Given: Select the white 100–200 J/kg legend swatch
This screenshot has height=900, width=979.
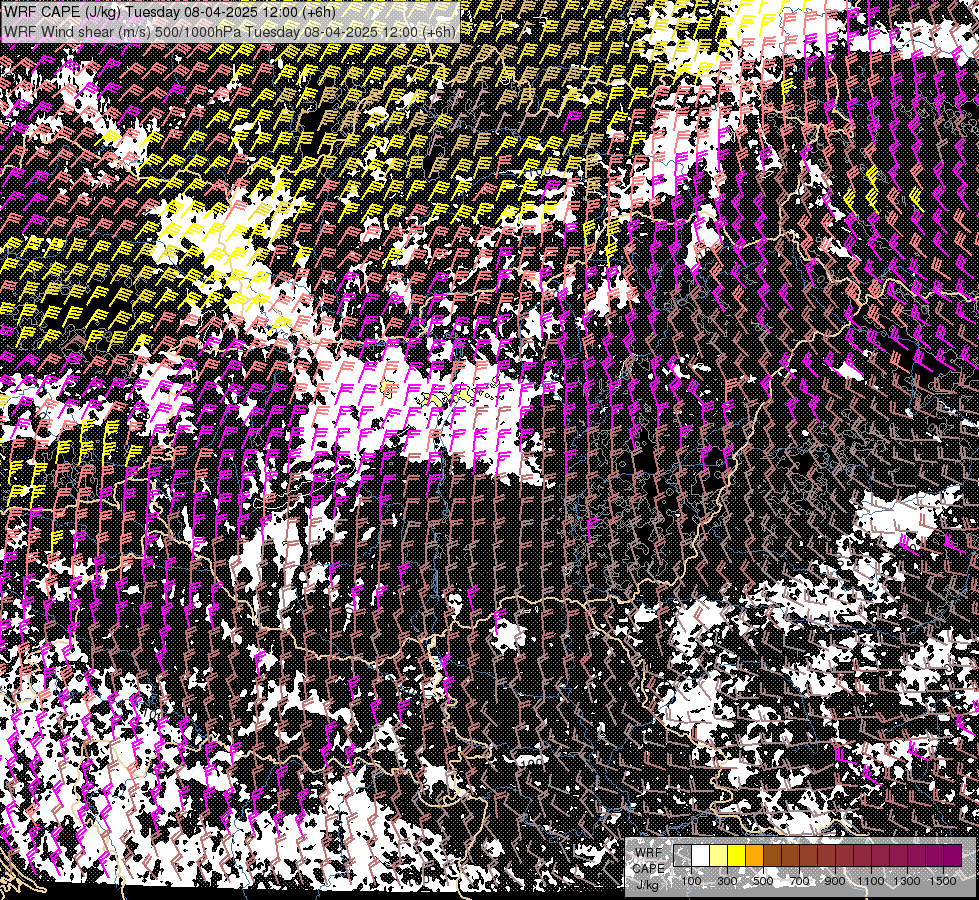Looking at the screenshot, I should click(x=701, y=855).
